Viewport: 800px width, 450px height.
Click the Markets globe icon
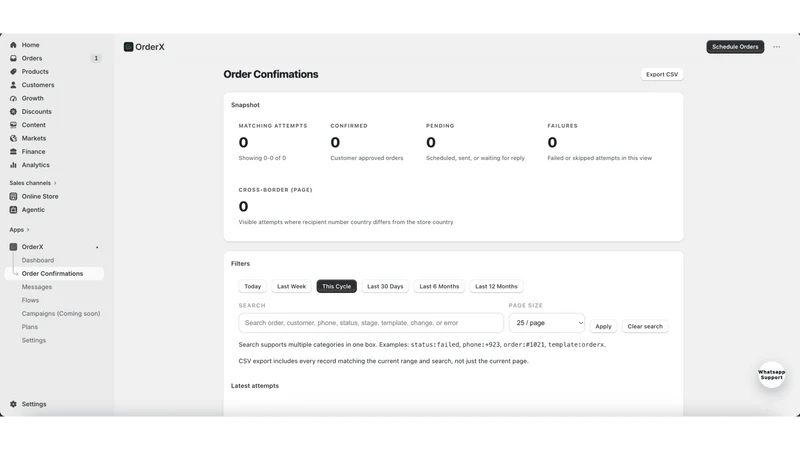tap(13, 138)
